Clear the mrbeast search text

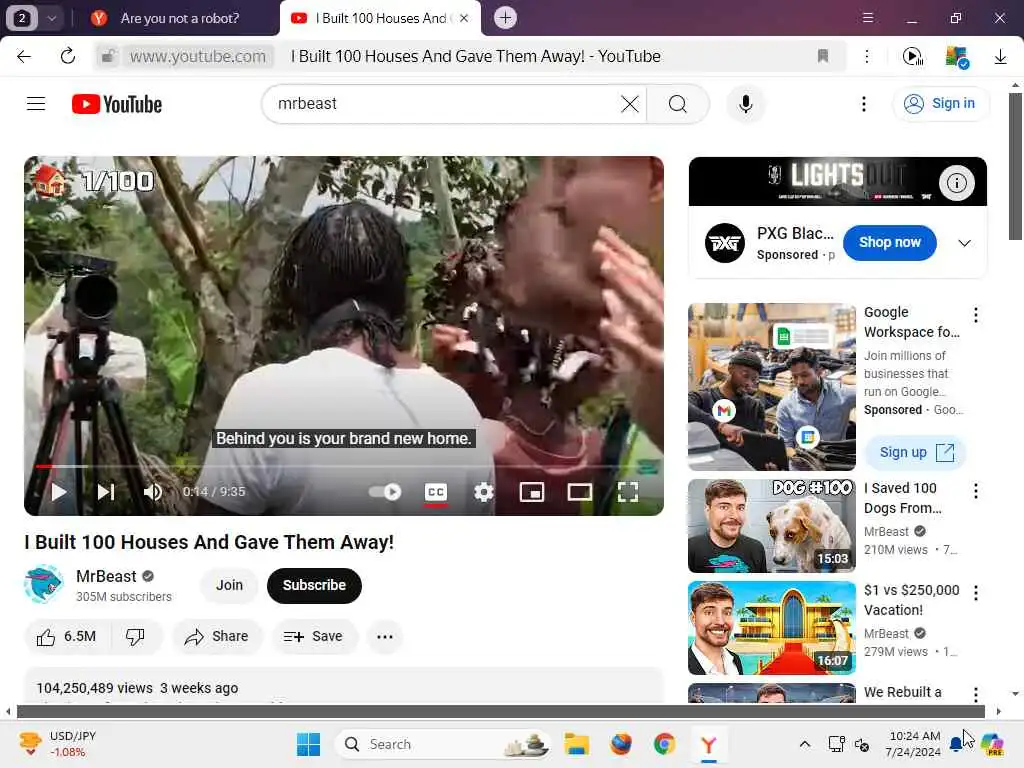630,104
